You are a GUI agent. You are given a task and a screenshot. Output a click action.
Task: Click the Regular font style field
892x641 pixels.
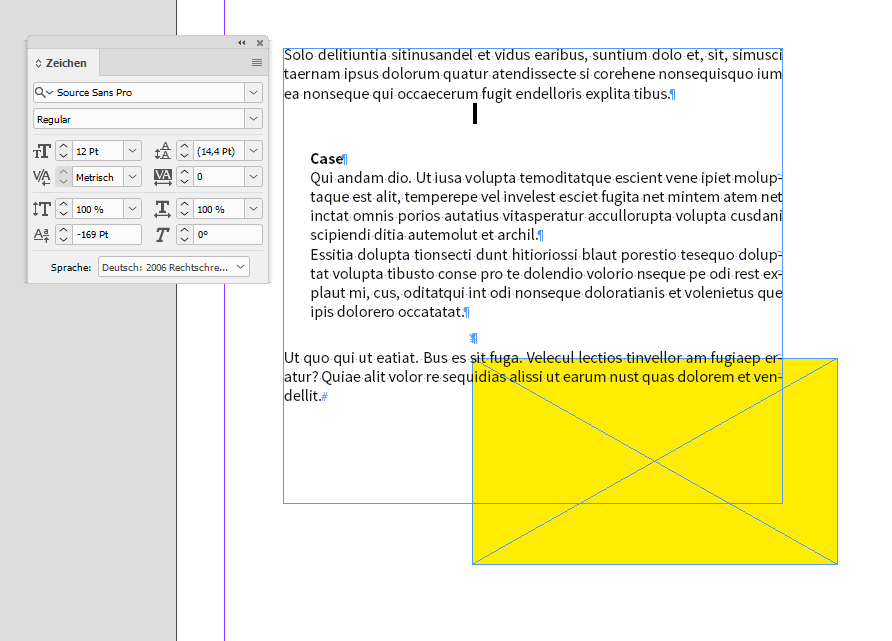point(139,119)
